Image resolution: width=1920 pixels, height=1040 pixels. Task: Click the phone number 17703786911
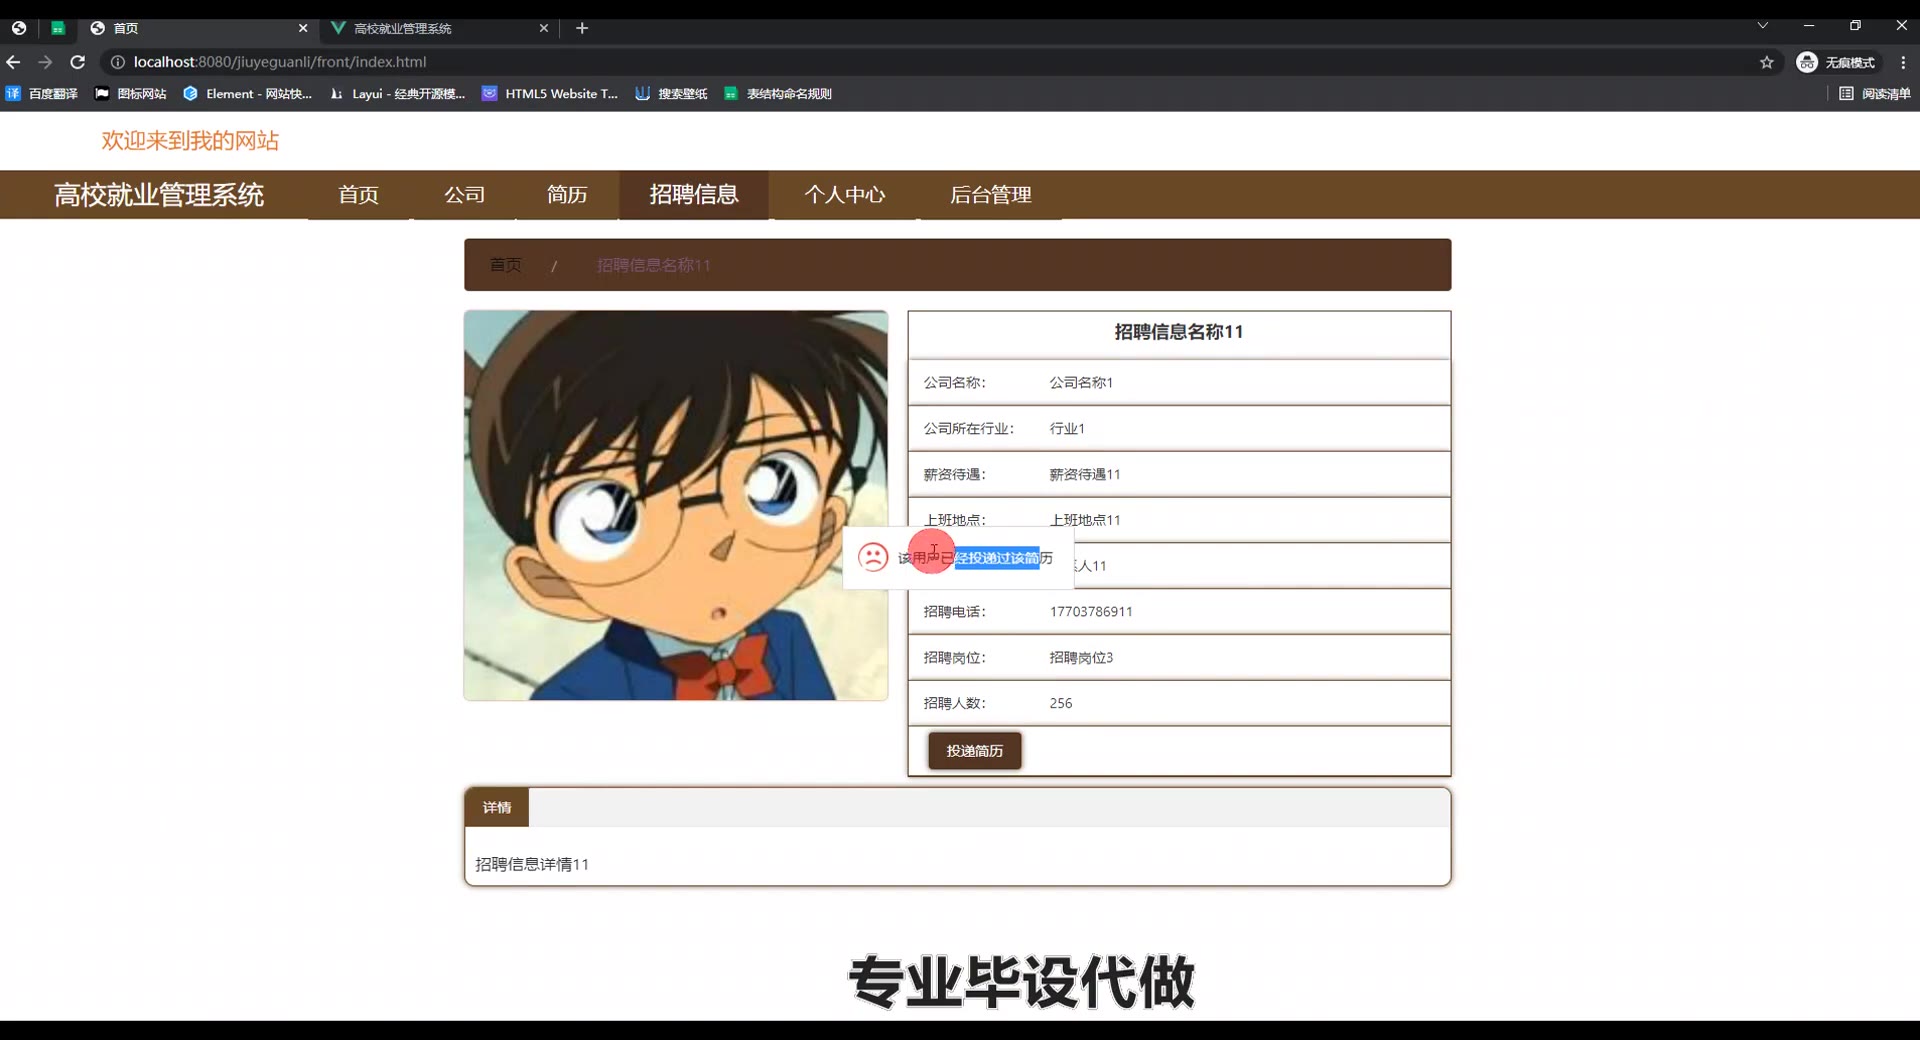coord(1091,612)
